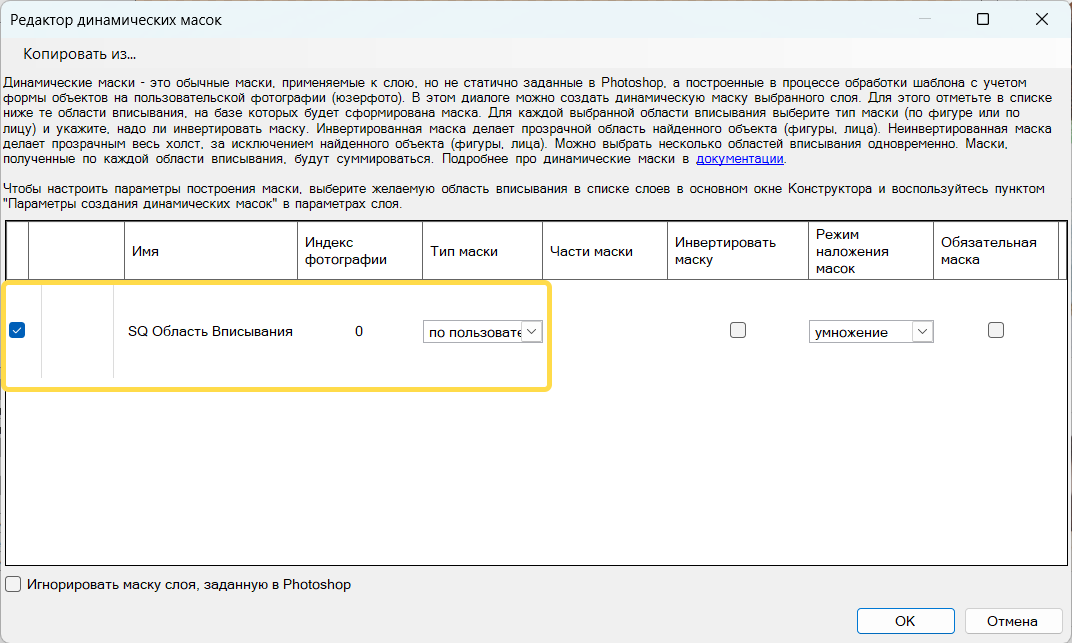The image size is (1072, 643).
Task: Click the Обязательная маска column header
Action: point(988,251)
